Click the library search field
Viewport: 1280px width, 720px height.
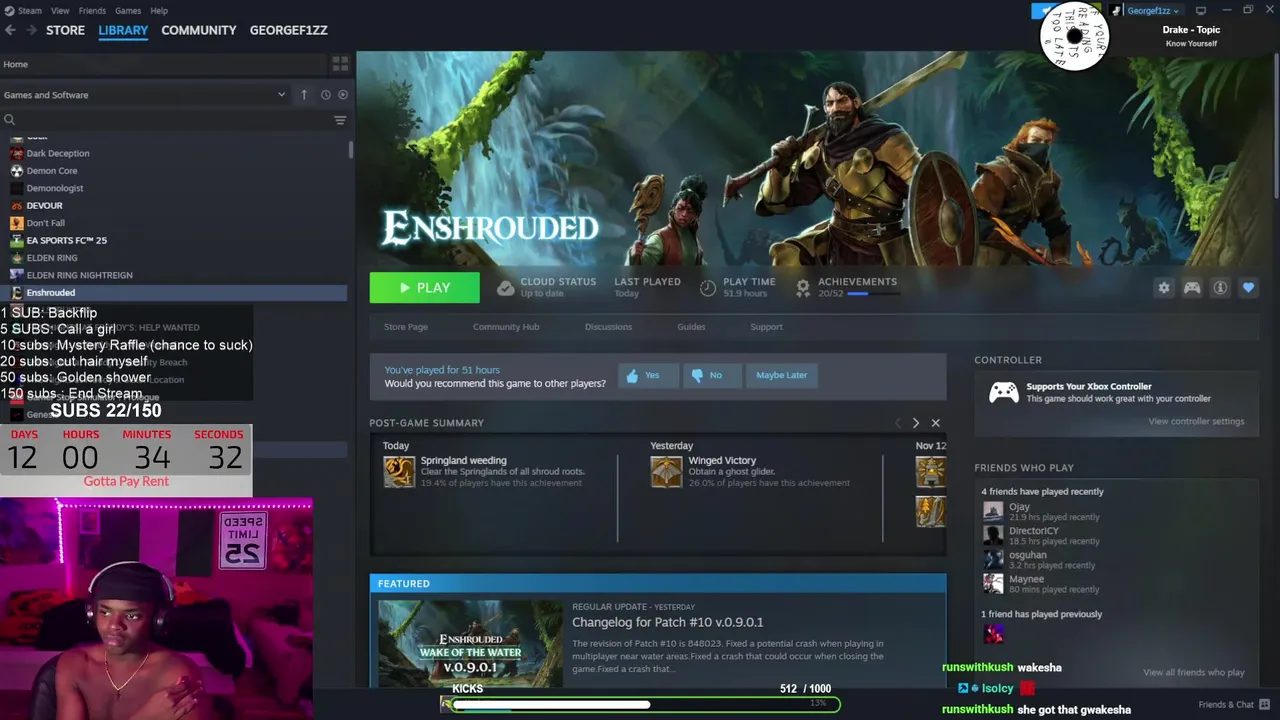pos(165,120)
